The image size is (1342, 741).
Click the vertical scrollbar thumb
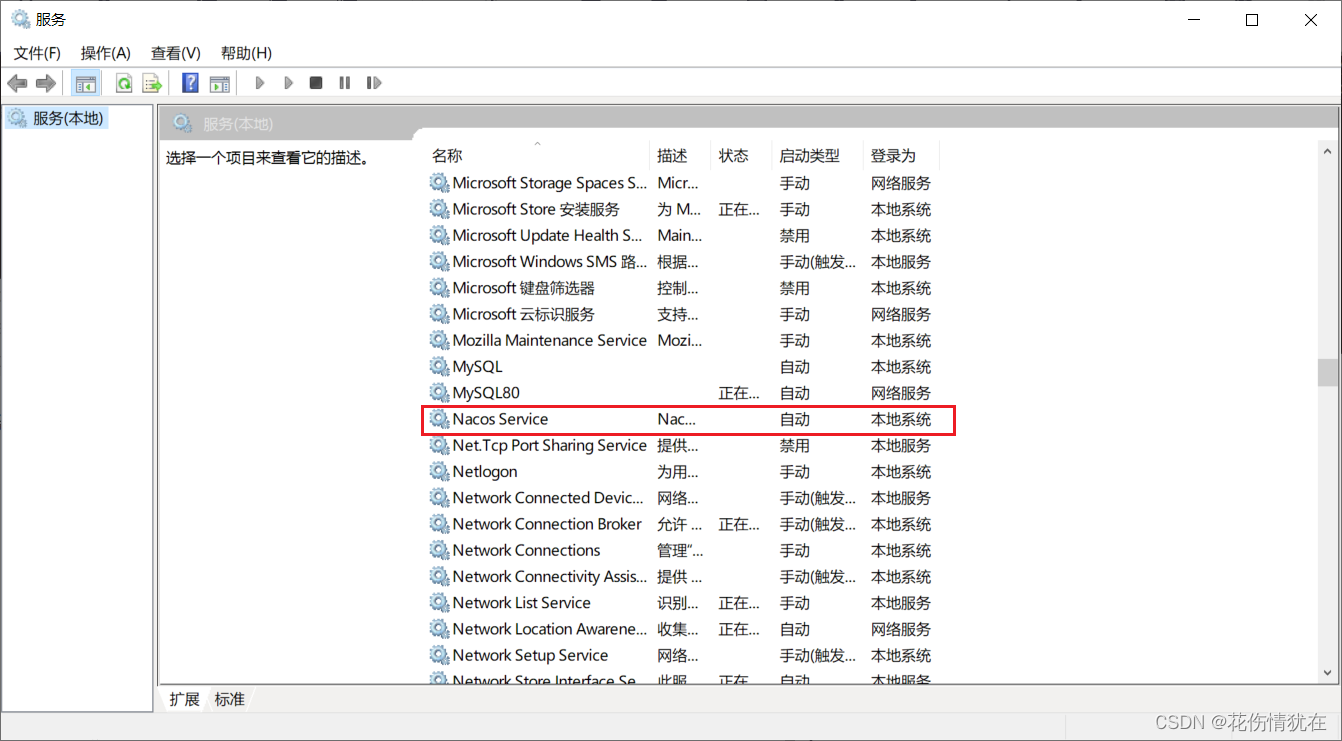[x=1328, y=372]
